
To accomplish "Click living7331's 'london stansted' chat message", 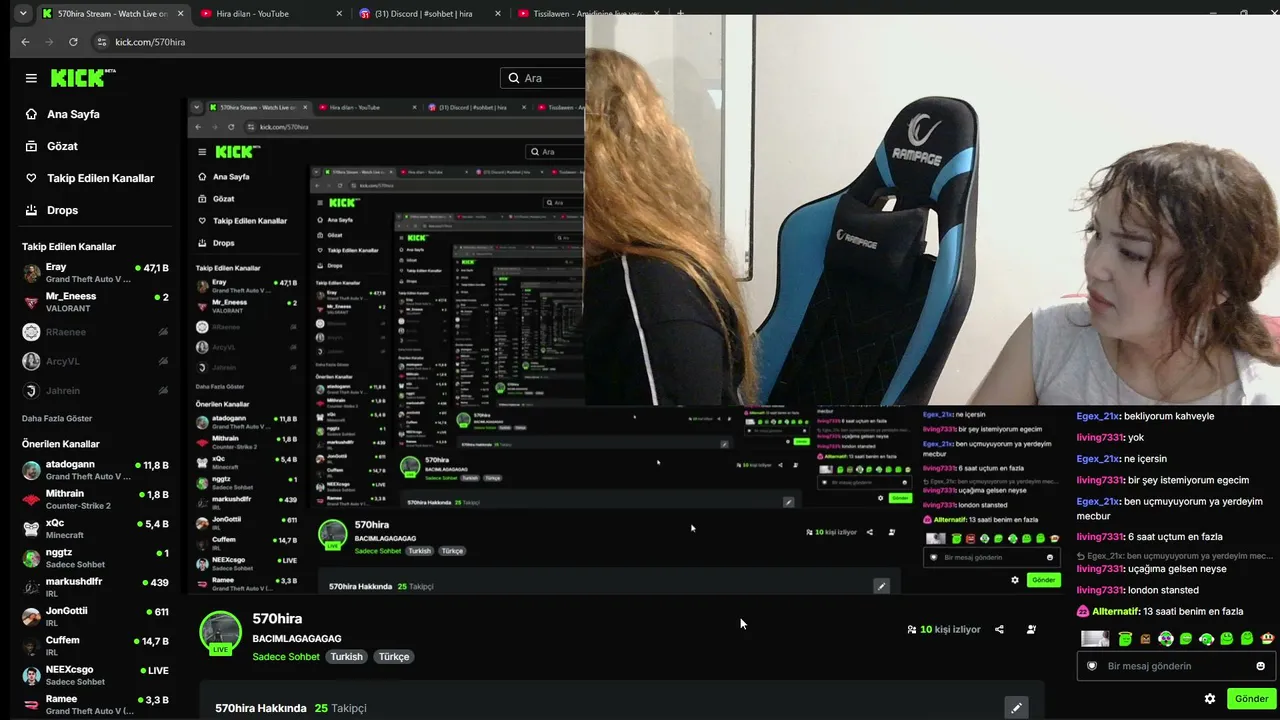I will (1137, 590).
